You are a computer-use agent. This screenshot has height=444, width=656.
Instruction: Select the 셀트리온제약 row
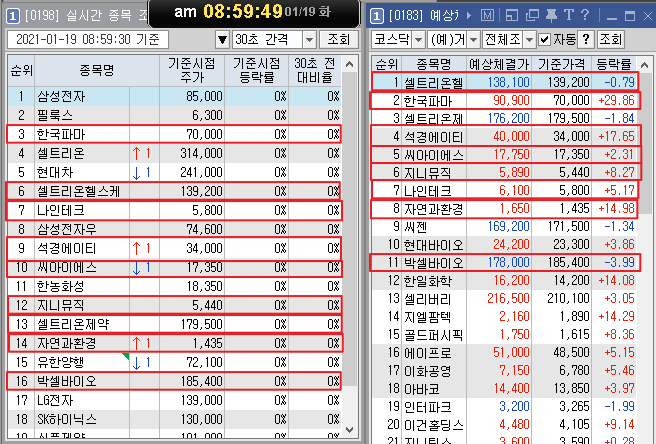click(x=174, y=324)
